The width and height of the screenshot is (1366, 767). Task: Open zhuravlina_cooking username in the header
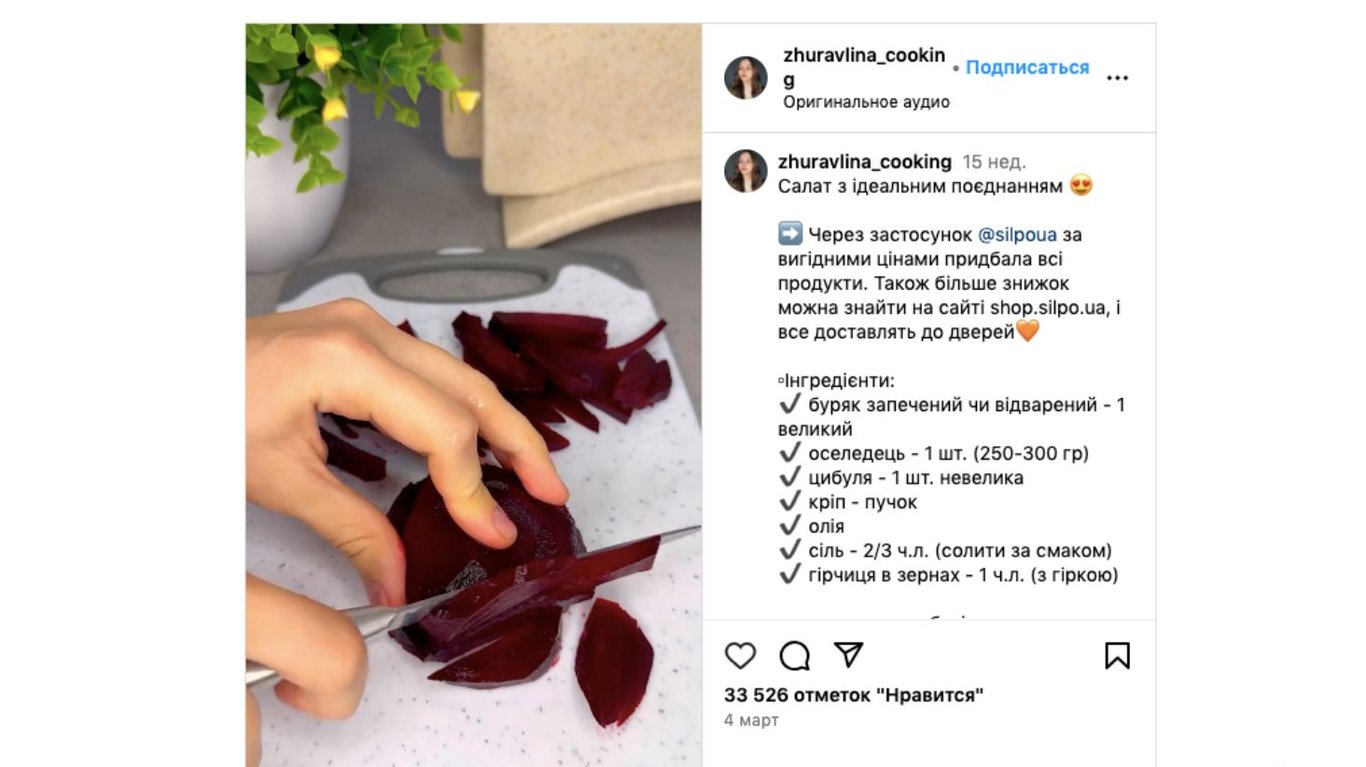(x=864, y=67)
